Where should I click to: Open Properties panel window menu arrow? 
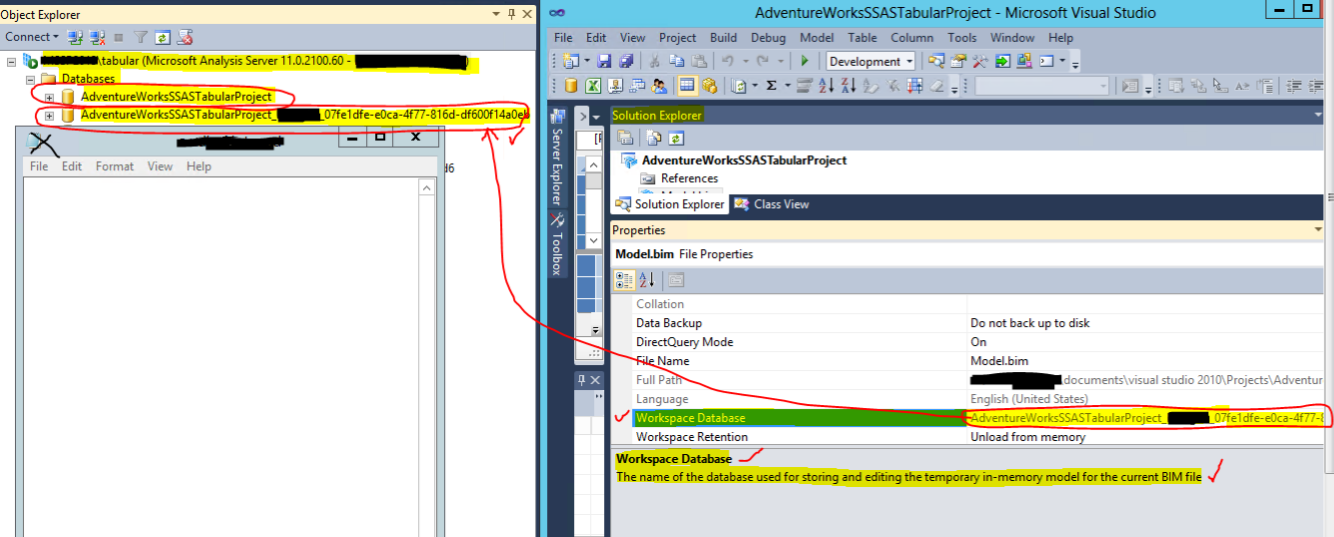tap(1319, 230)
